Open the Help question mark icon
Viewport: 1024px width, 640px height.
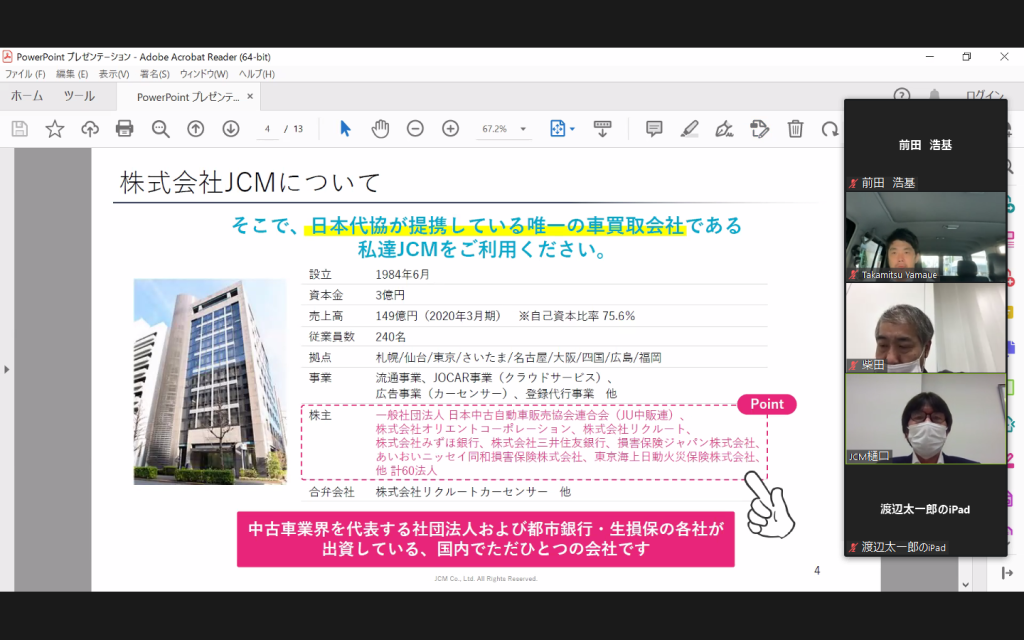[902, 95]
